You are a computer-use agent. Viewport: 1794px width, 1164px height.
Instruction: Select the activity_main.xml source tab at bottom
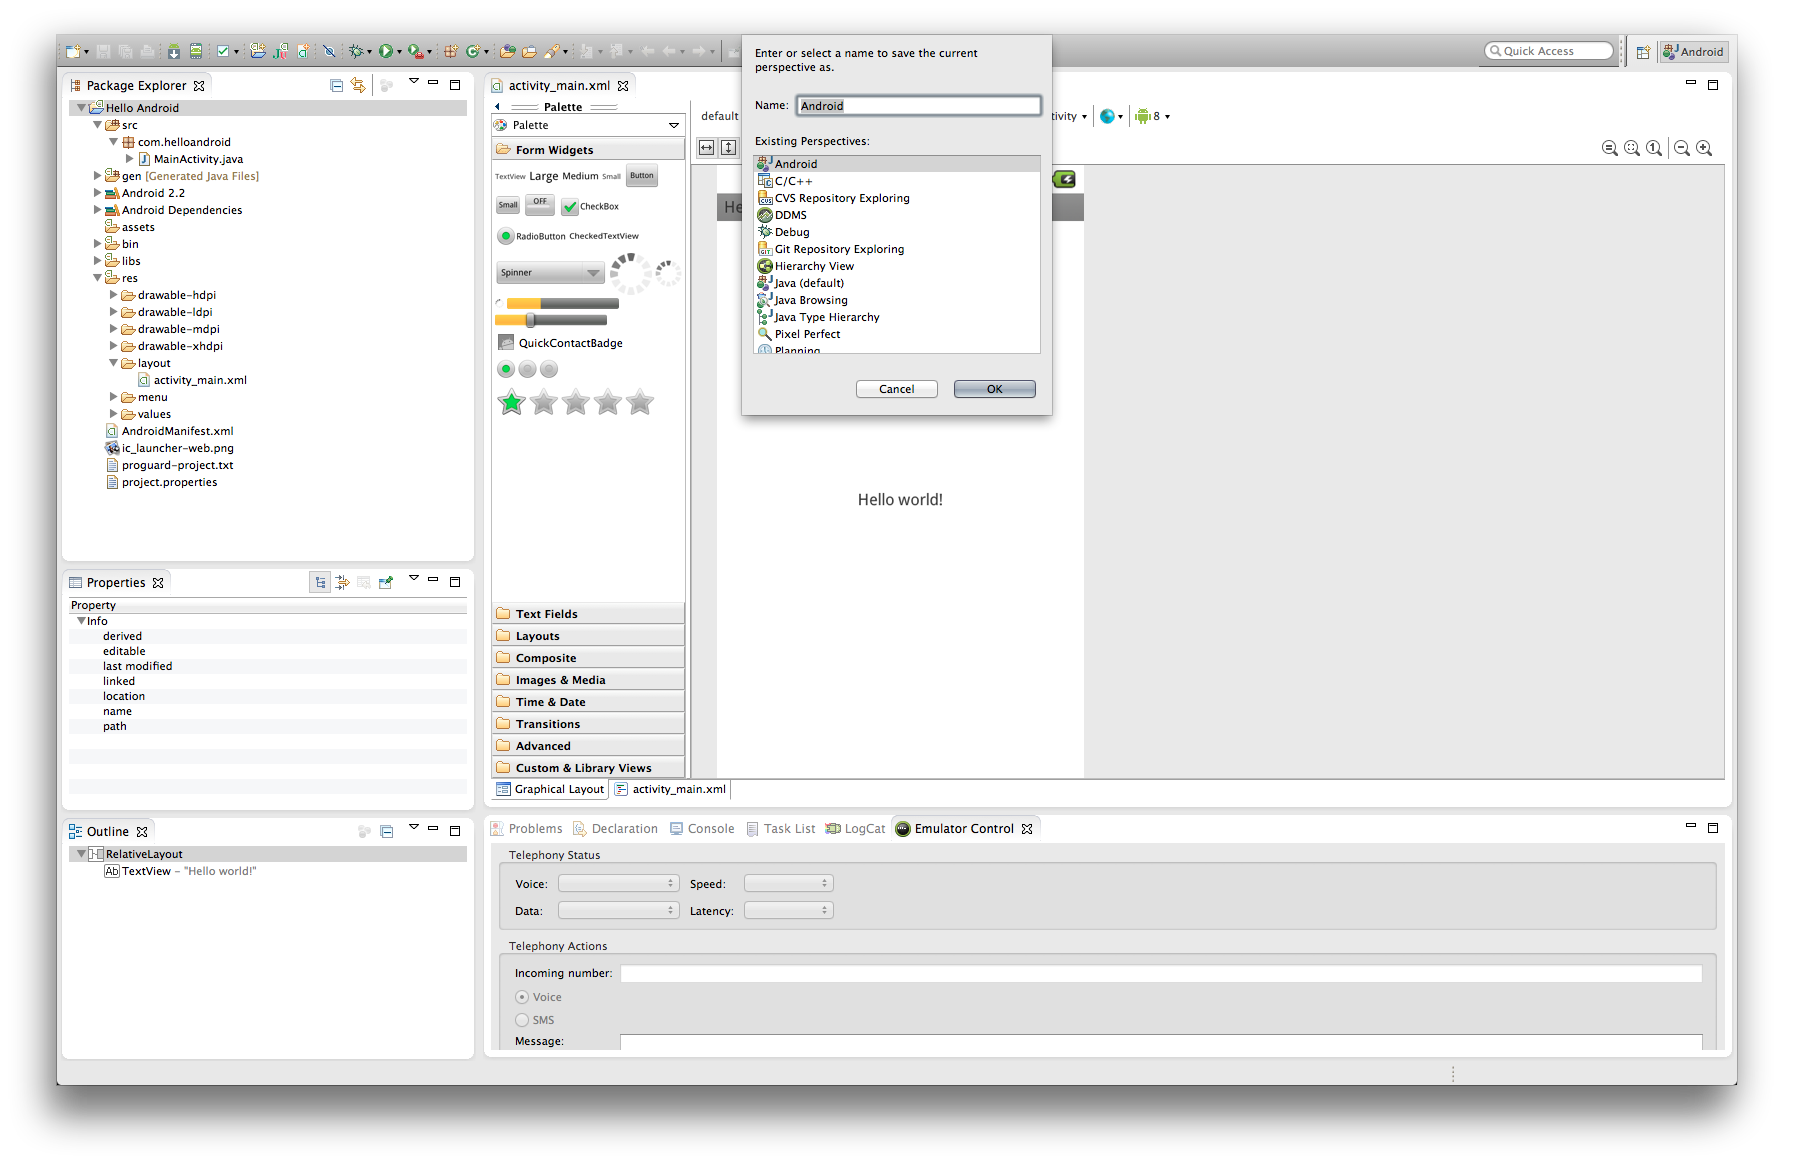coord(671,789)
